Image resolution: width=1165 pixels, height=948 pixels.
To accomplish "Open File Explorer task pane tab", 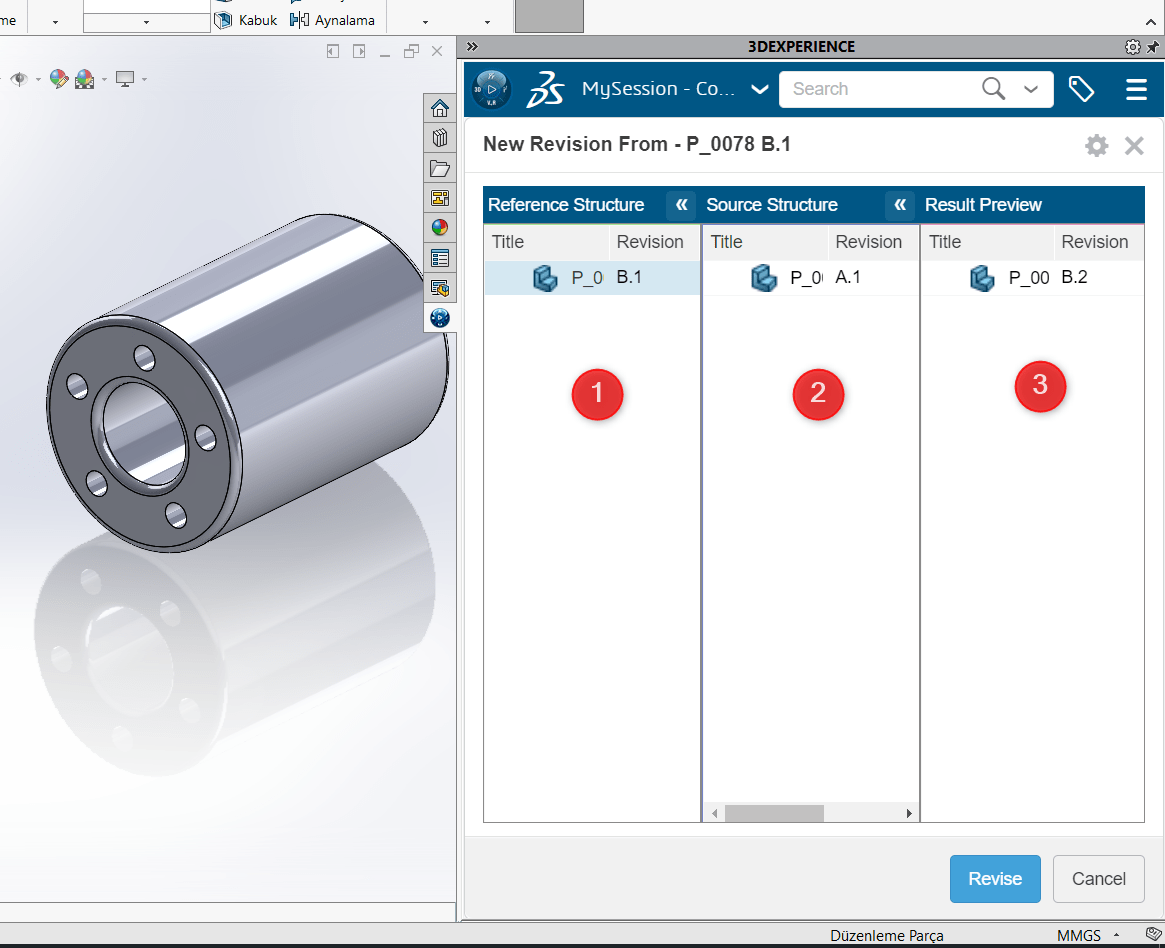I will (x=440, y=169).
